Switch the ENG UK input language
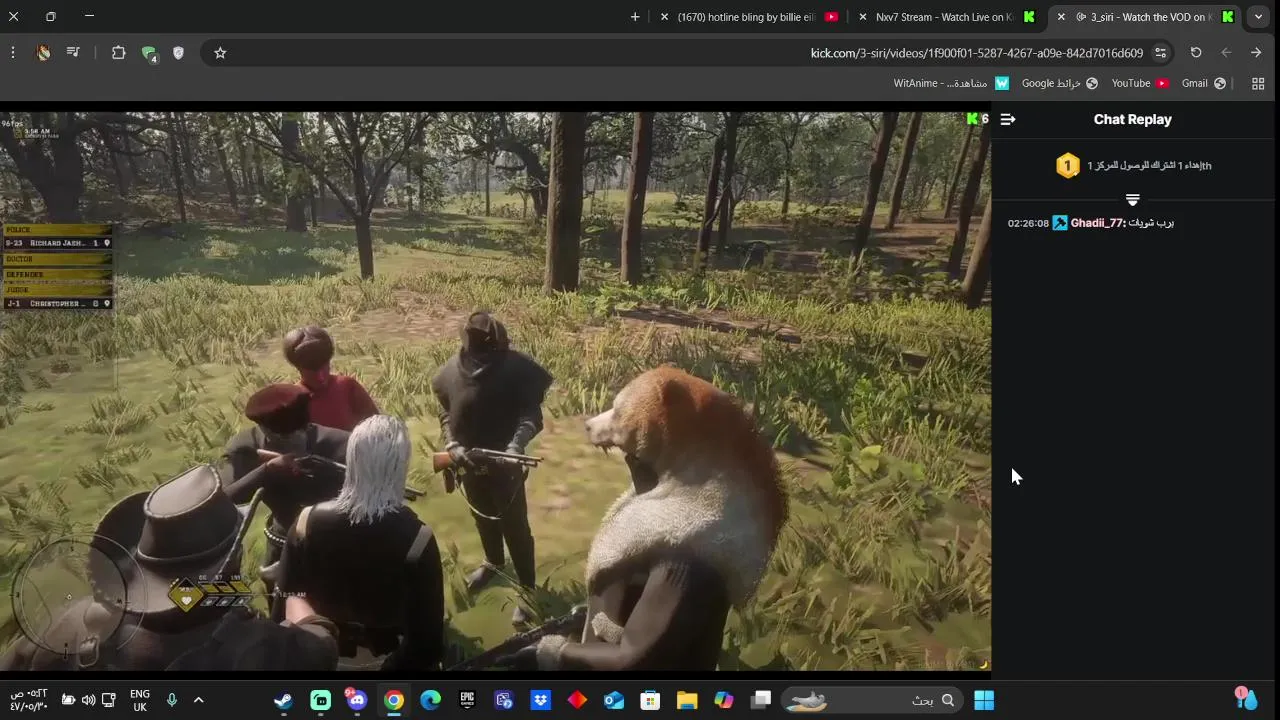 pyautogui.click(x=140, y=700)
